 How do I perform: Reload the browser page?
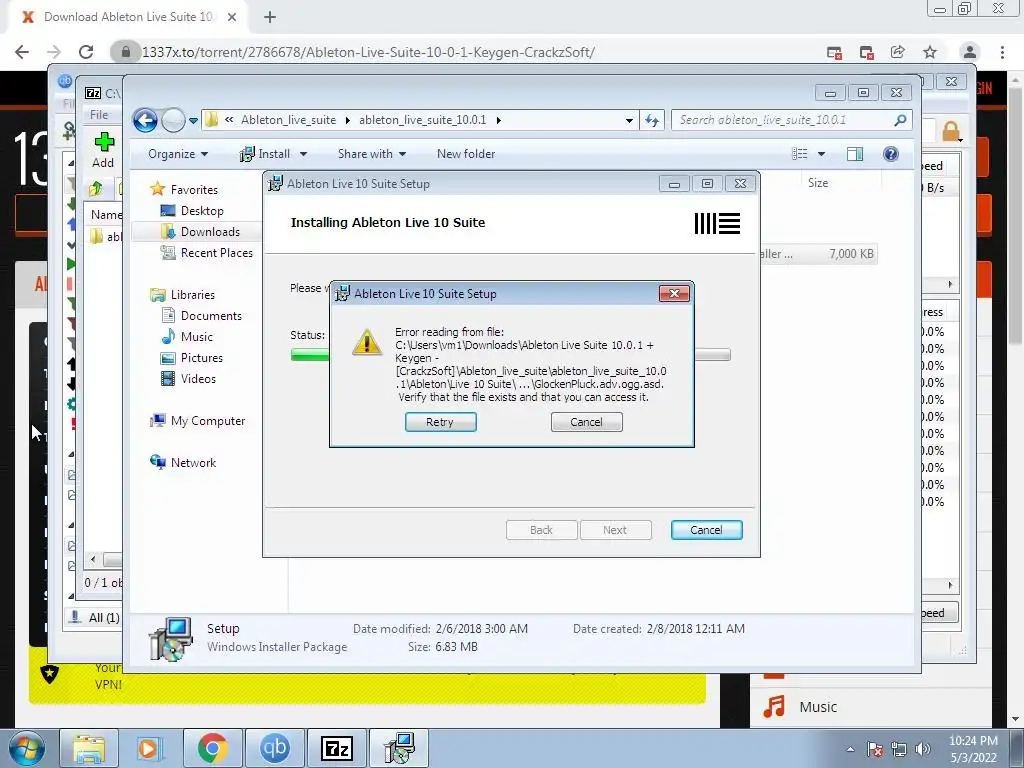86,52
